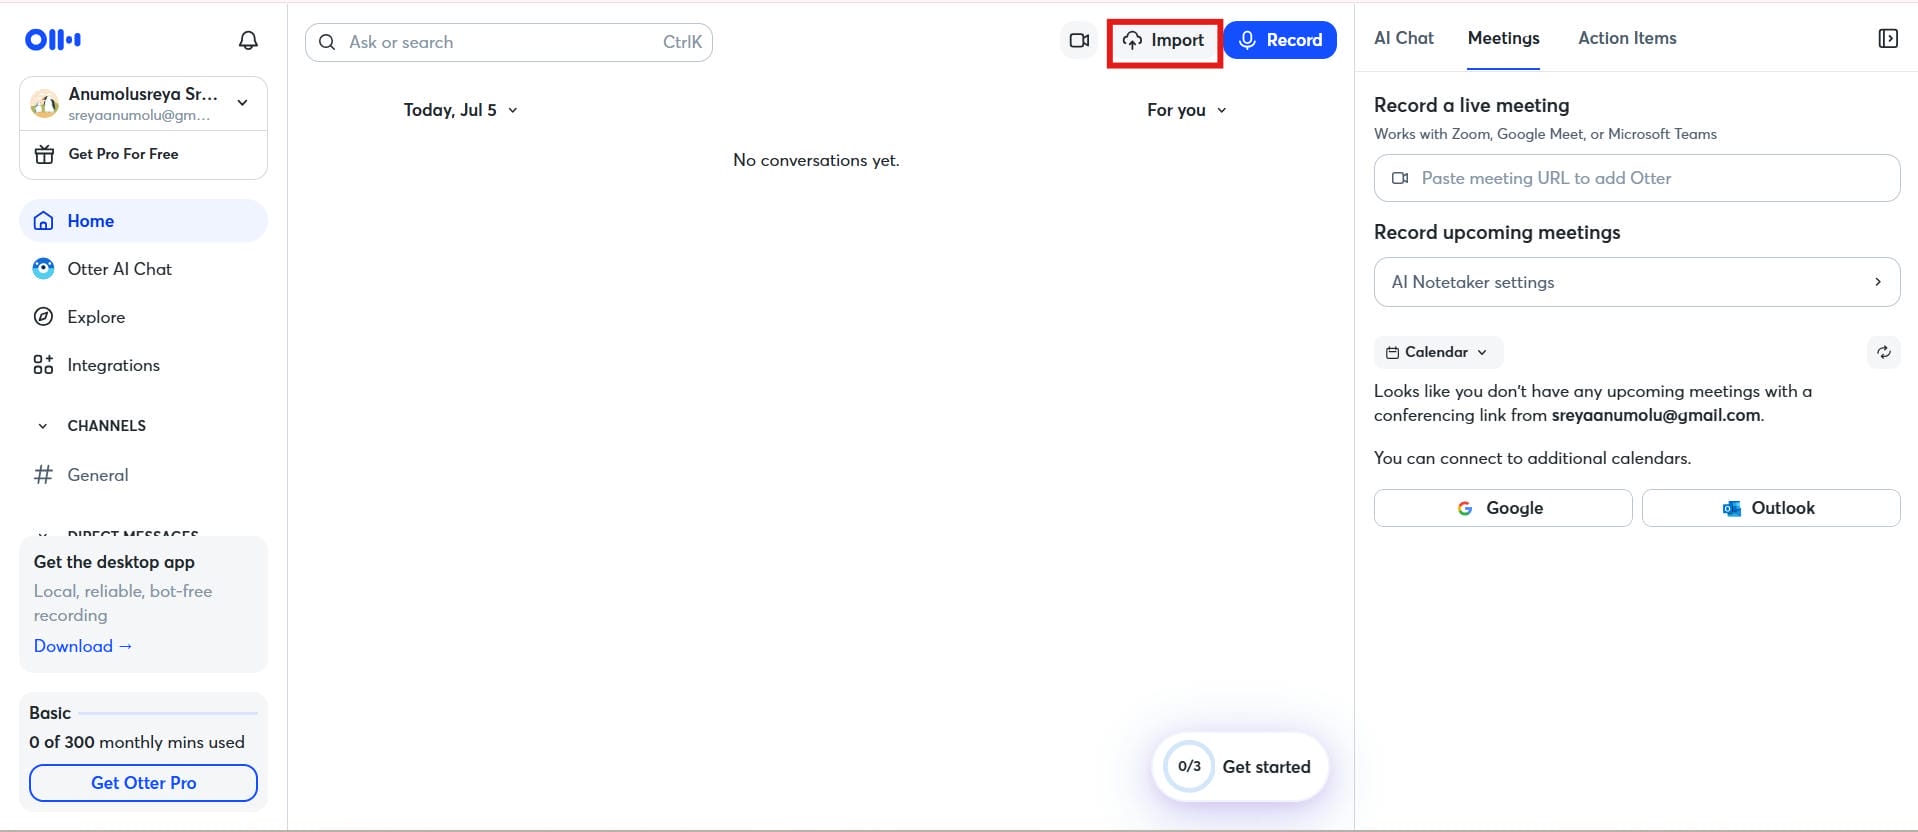Click the Download desktop app link
The height and width of the screenshot is (832, 1918).
(83, 646)
